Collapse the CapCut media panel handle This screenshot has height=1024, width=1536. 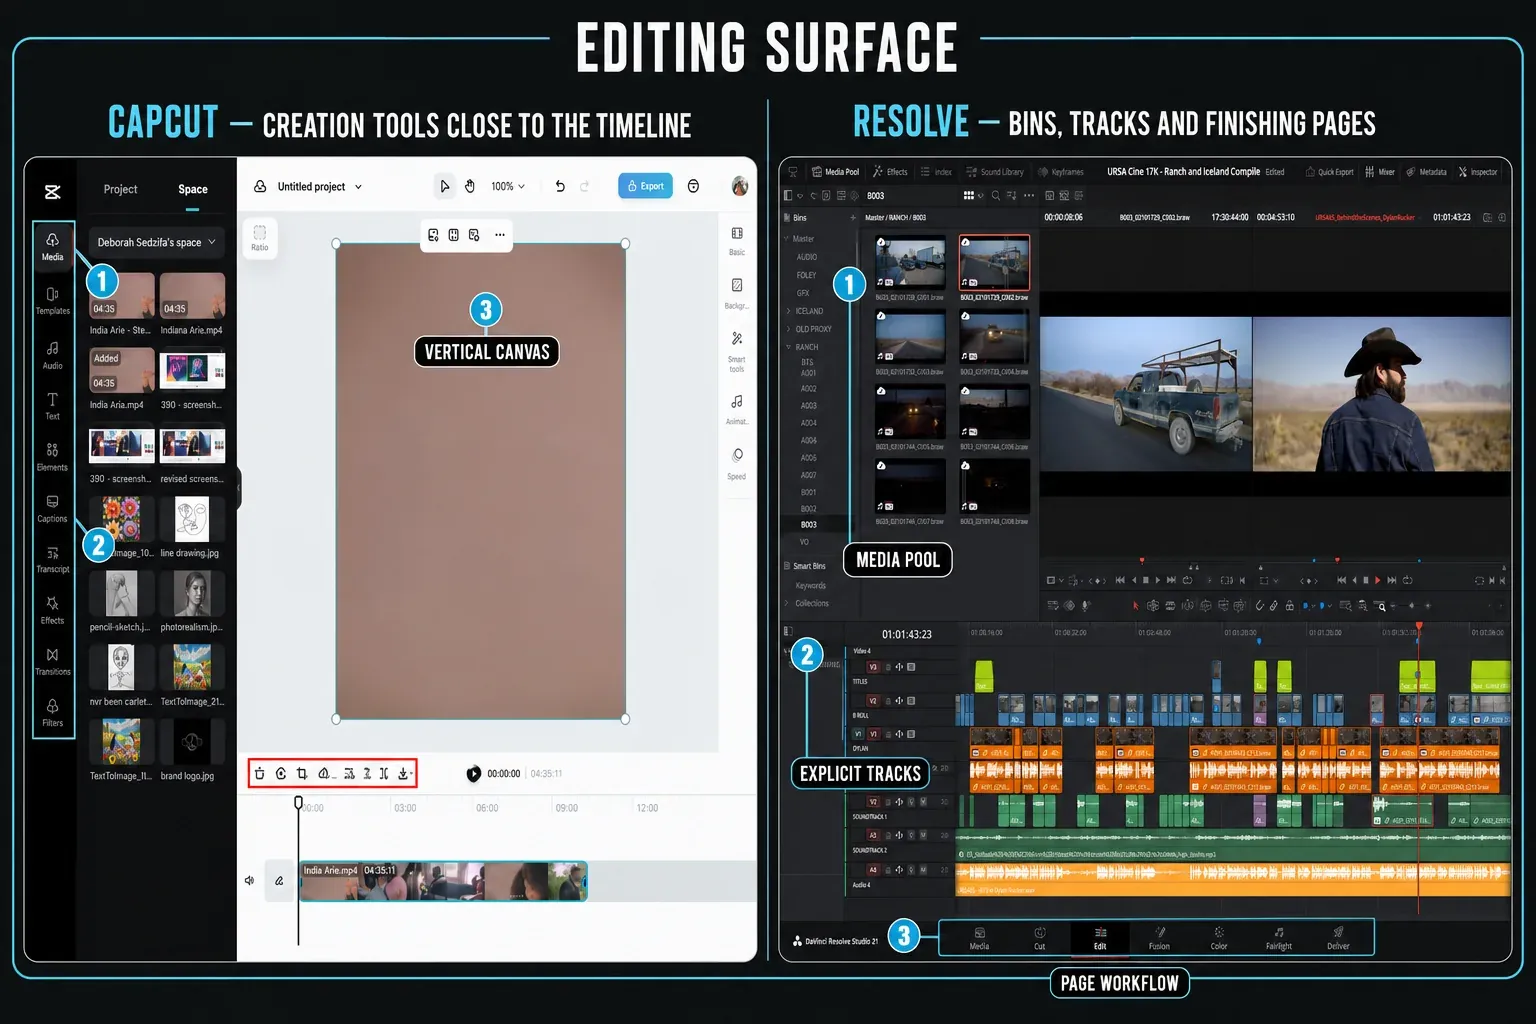(238, 489)
